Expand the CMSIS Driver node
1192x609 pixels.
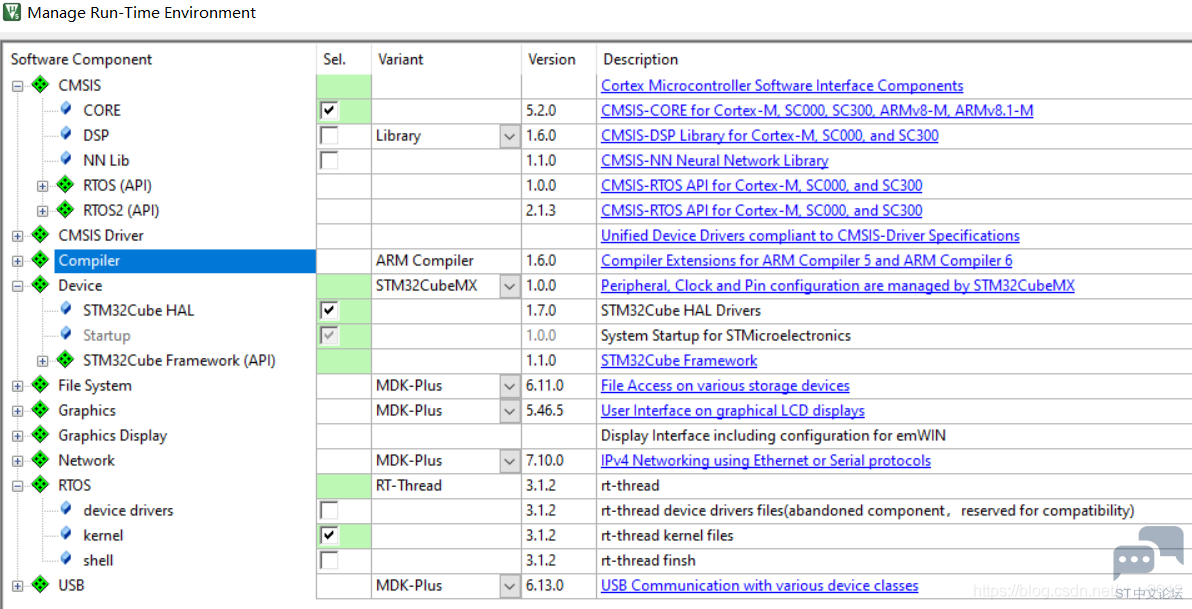tap(17, 236)
